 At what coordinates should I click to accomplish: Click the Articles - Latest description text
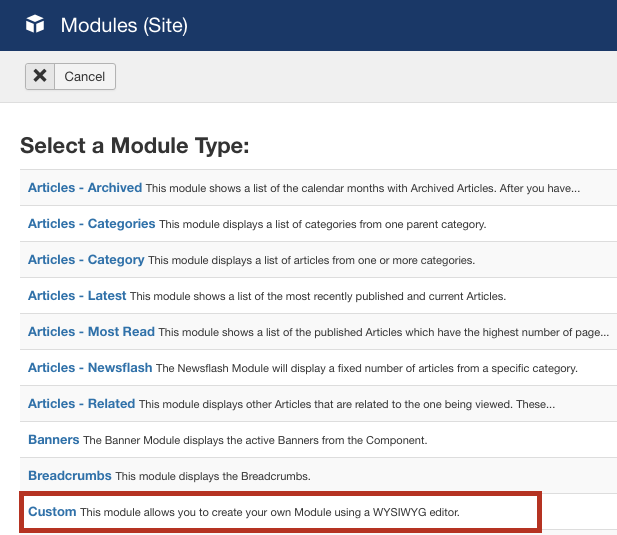pyautogui.click(x=318, y=296)
